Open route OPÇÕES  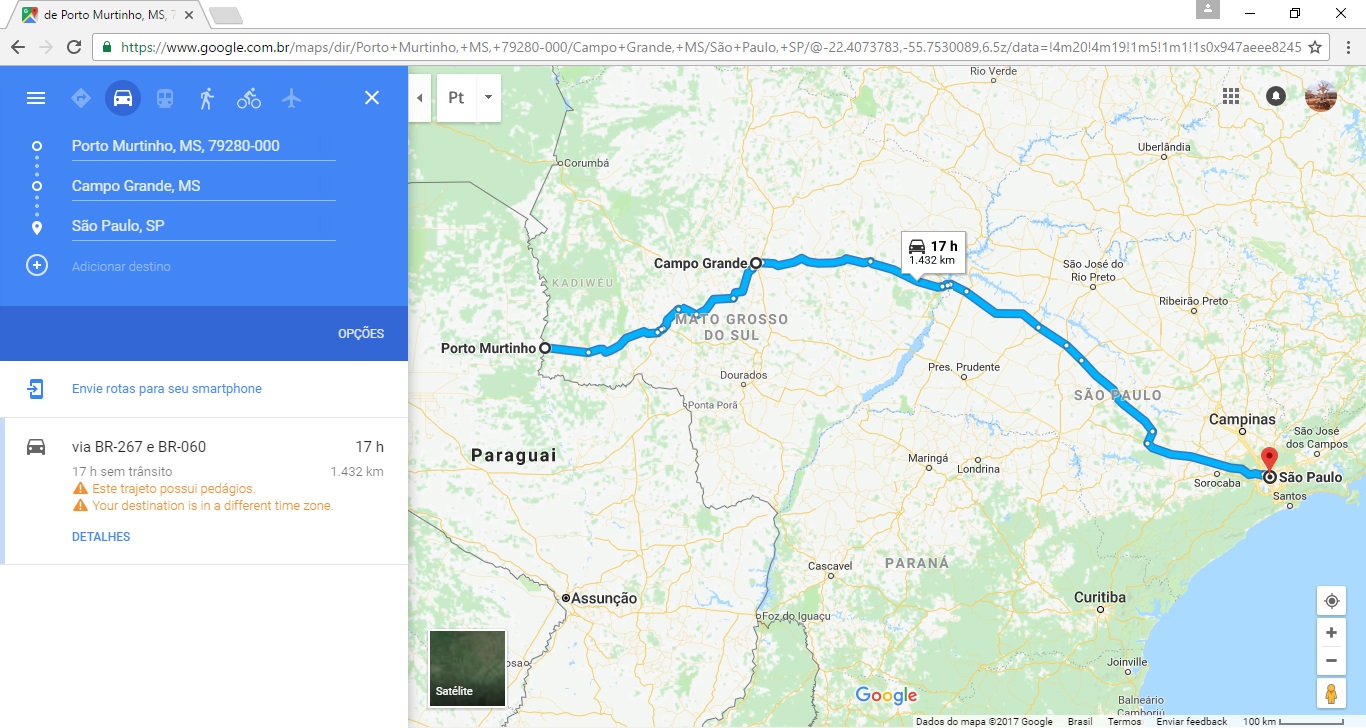tap(361, 334)
